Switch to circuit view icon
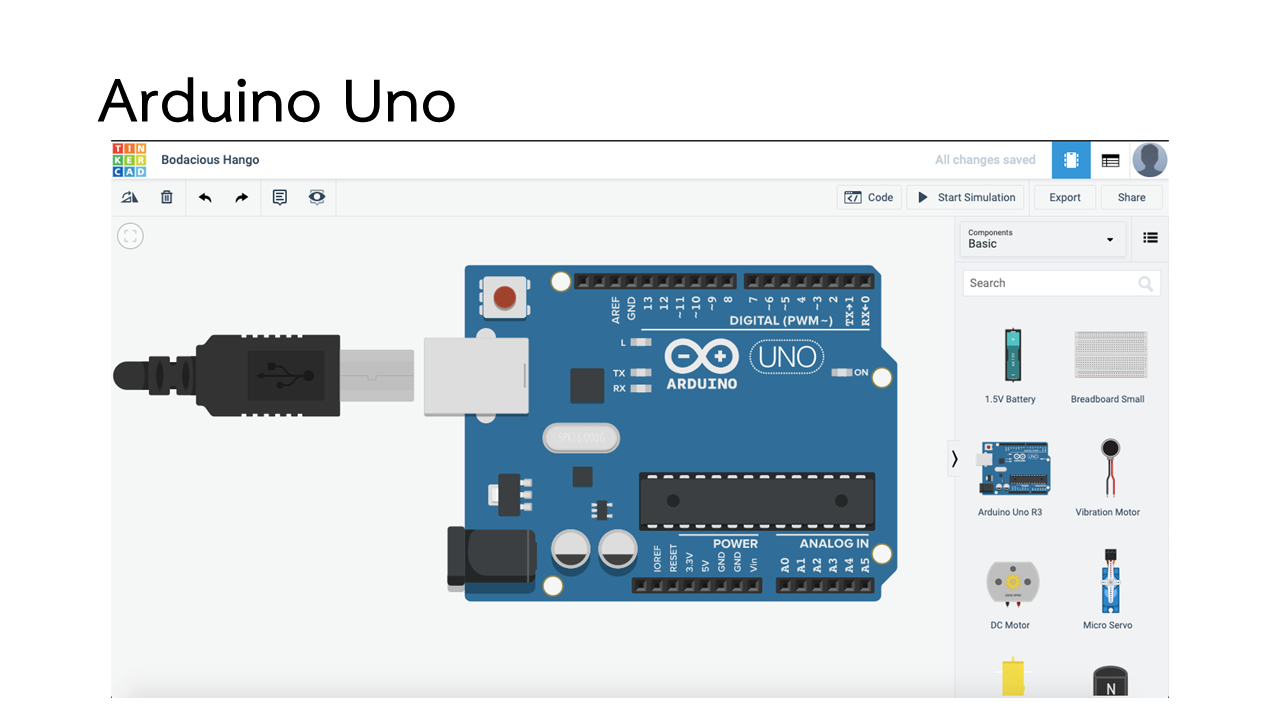Viewport: 1280px width, 720px height. 1071,160
